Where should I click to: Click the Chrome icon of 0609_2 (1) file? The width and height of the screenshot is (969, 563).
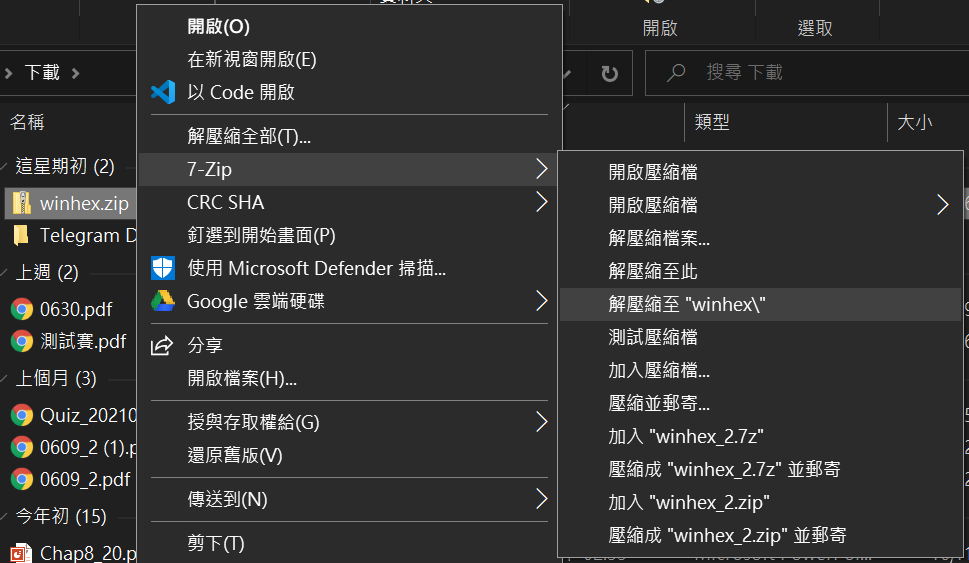(22, 447)
